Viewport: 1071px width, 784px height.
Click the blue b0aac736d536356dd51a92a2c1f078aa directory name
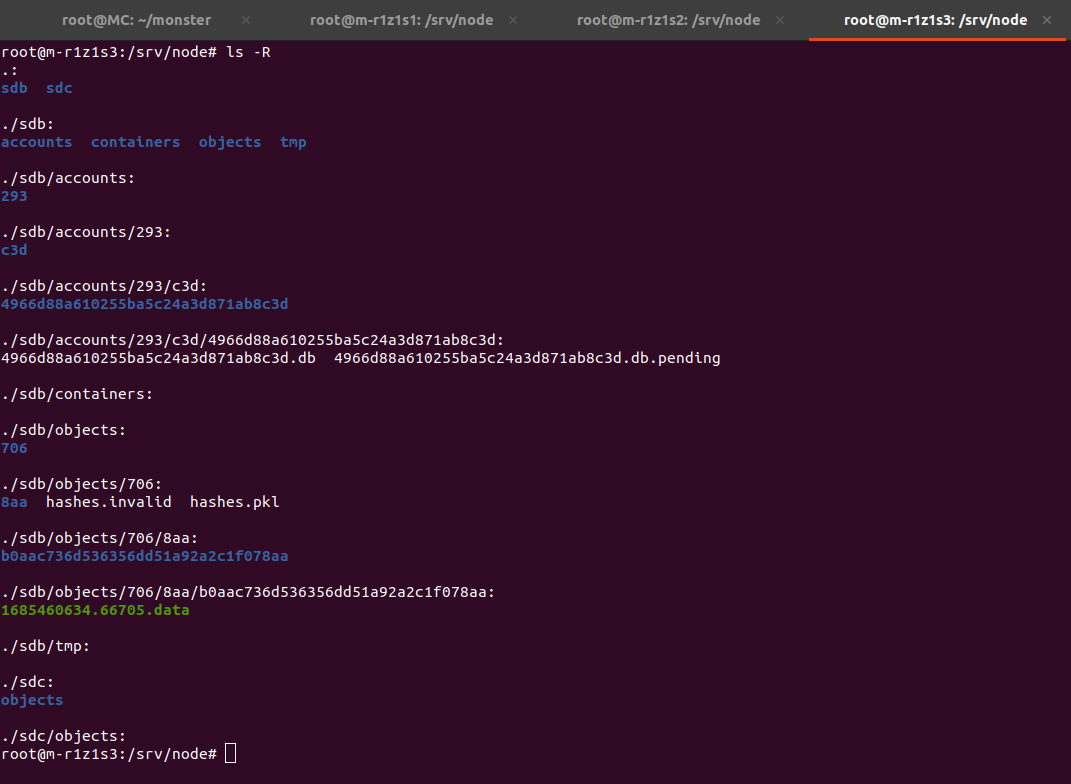click(144, 556)
